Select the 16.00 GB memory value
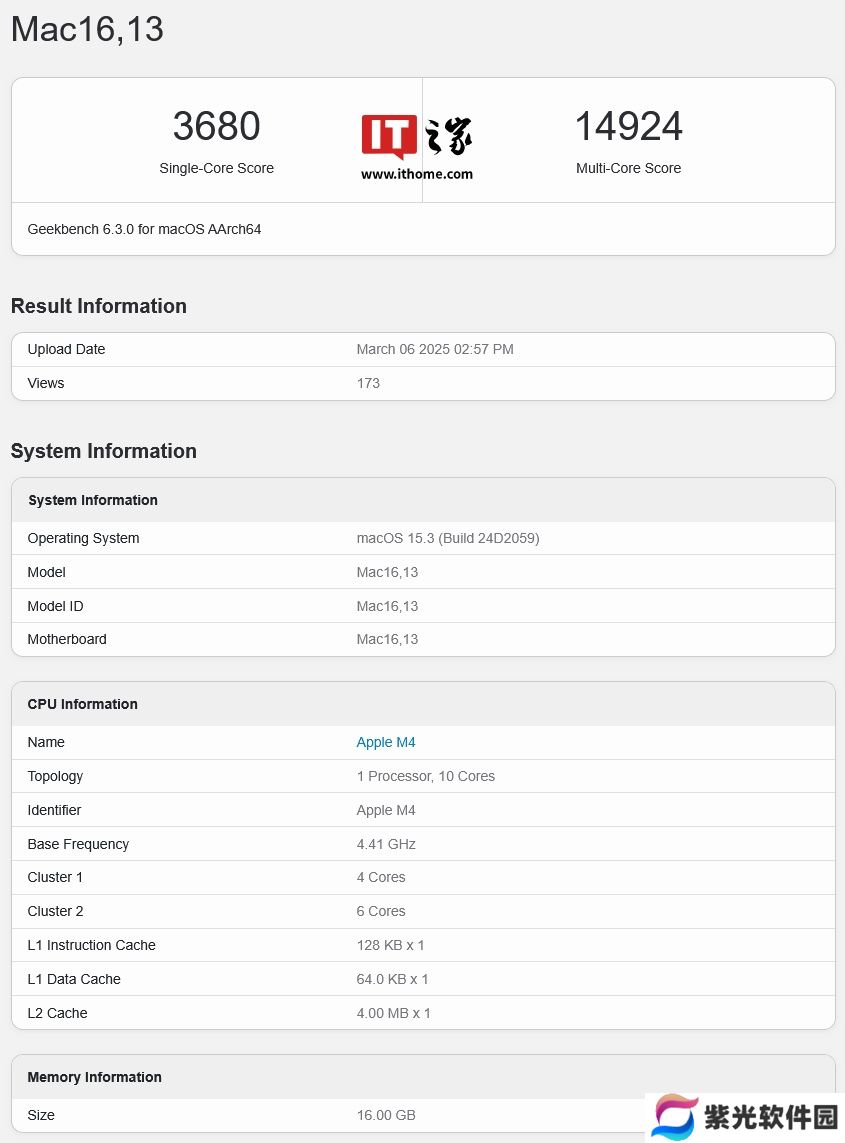 click(386, 1115)
